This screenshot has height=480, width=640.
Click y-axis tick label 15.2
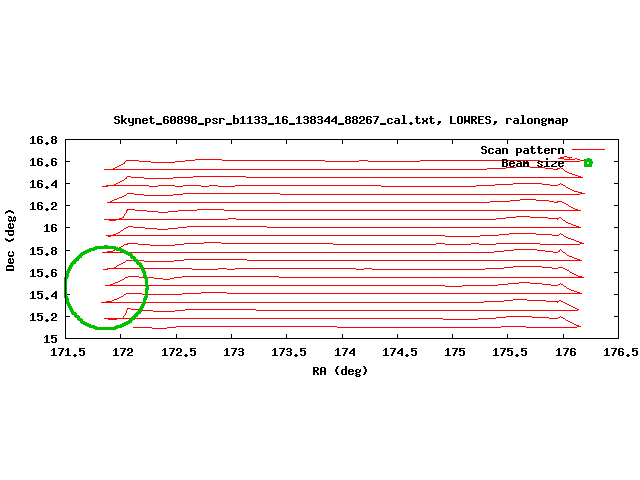[x=43, y=317]
